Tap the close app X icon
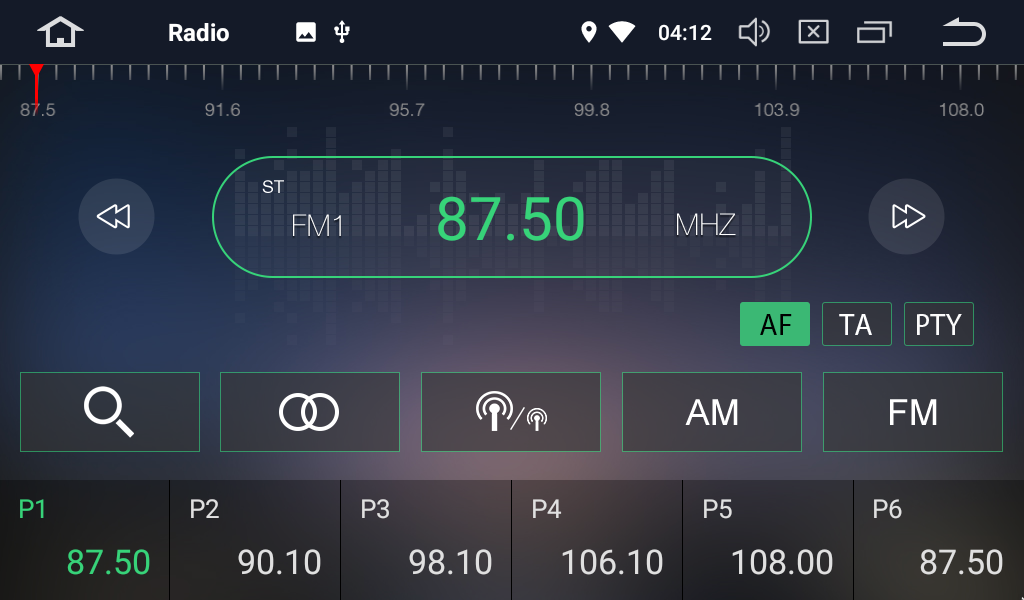The width and height of the screenshot is (1024, 600). point(813,33)
